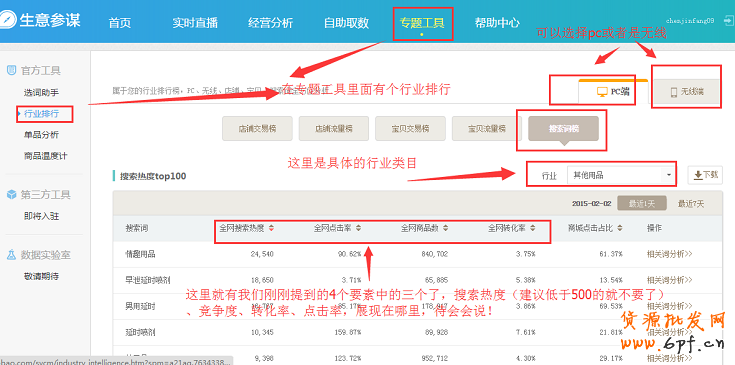
Task: Click the 搜索词 column header
Action: click(136, 229)
